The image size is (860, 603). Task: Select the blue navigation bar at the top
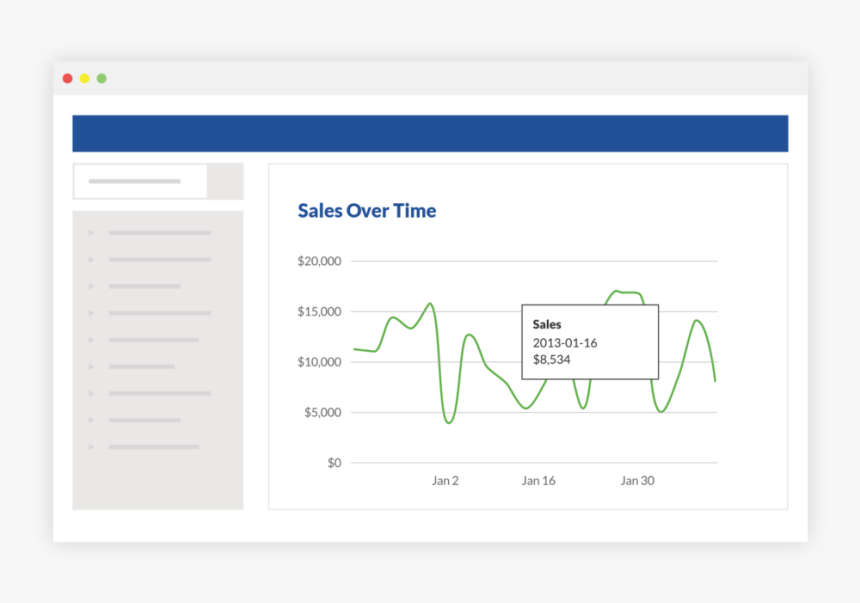pos(430,132)
